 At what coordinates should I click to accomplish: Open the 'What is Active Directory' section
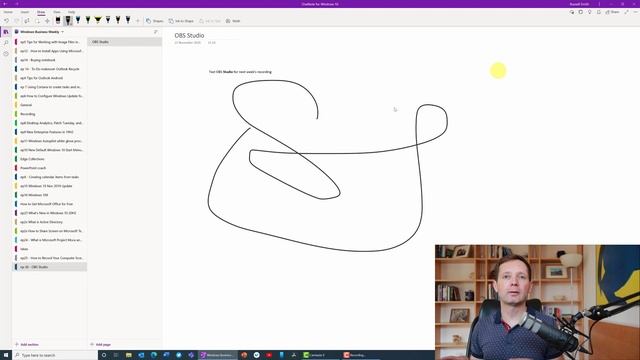(x=50, y=222)
